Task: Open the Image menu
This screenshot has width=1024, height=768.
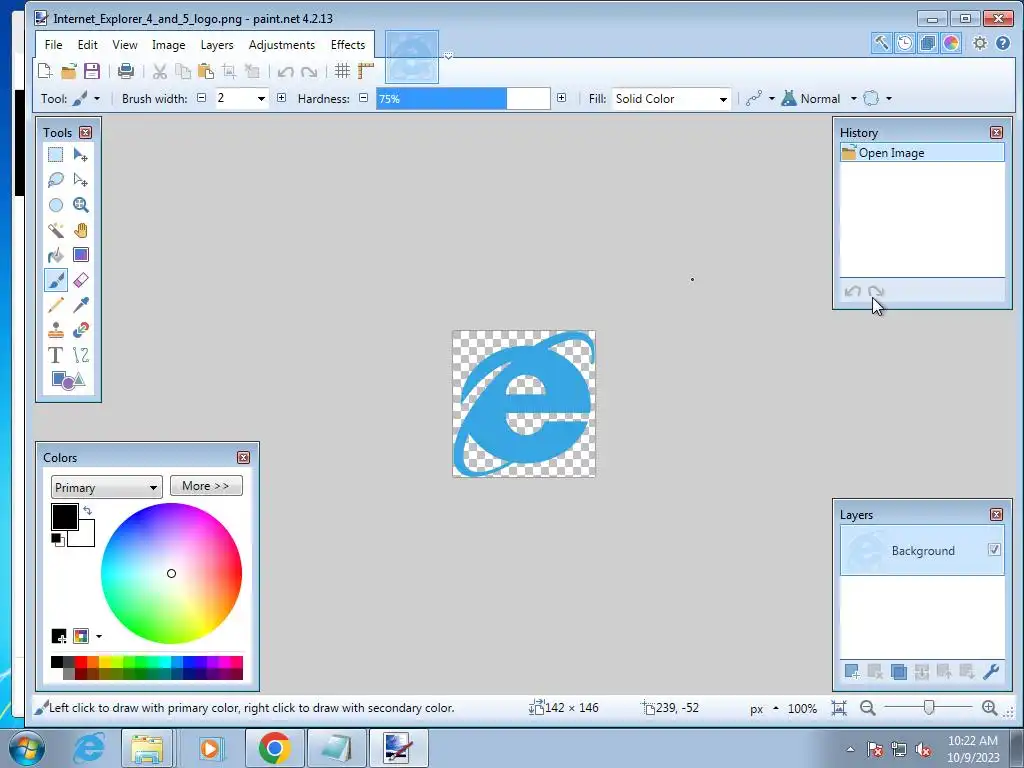Action: click(168, 45)
